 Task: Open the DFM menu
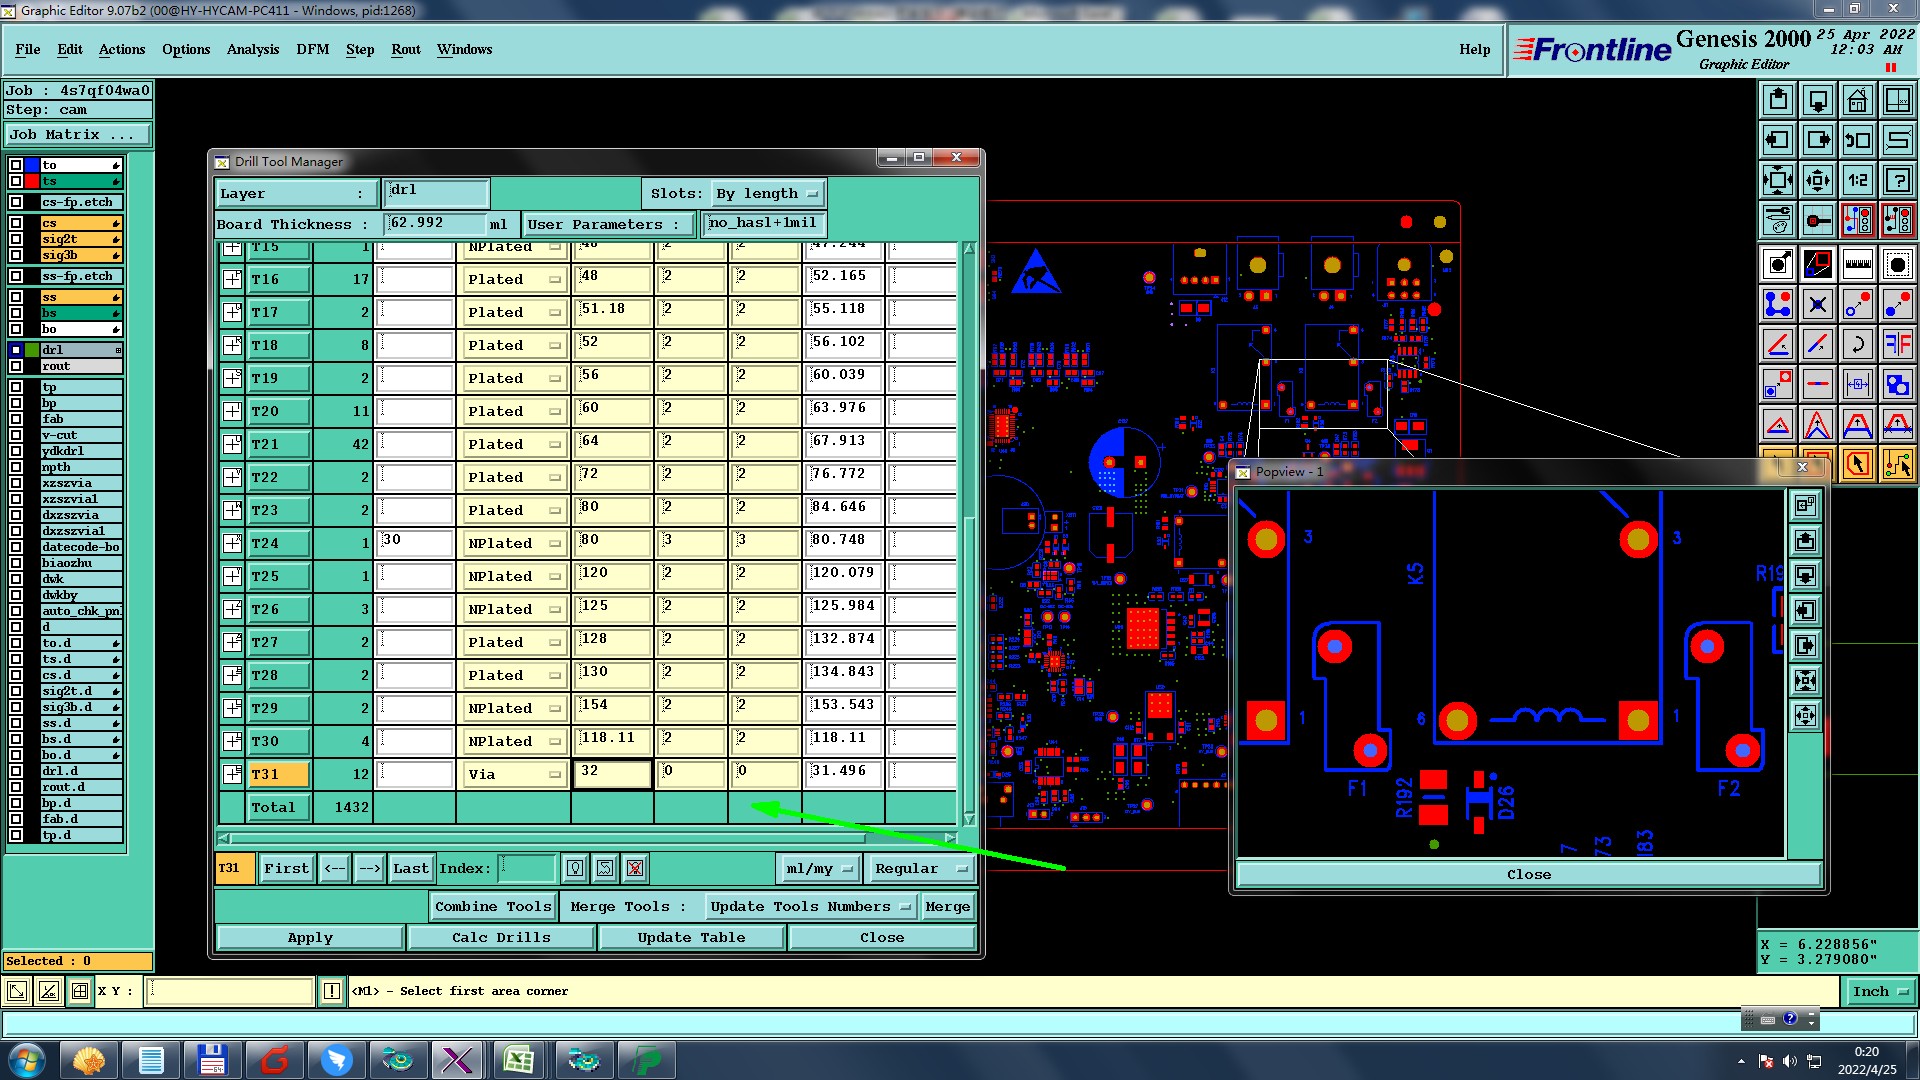tap(312, 49)
